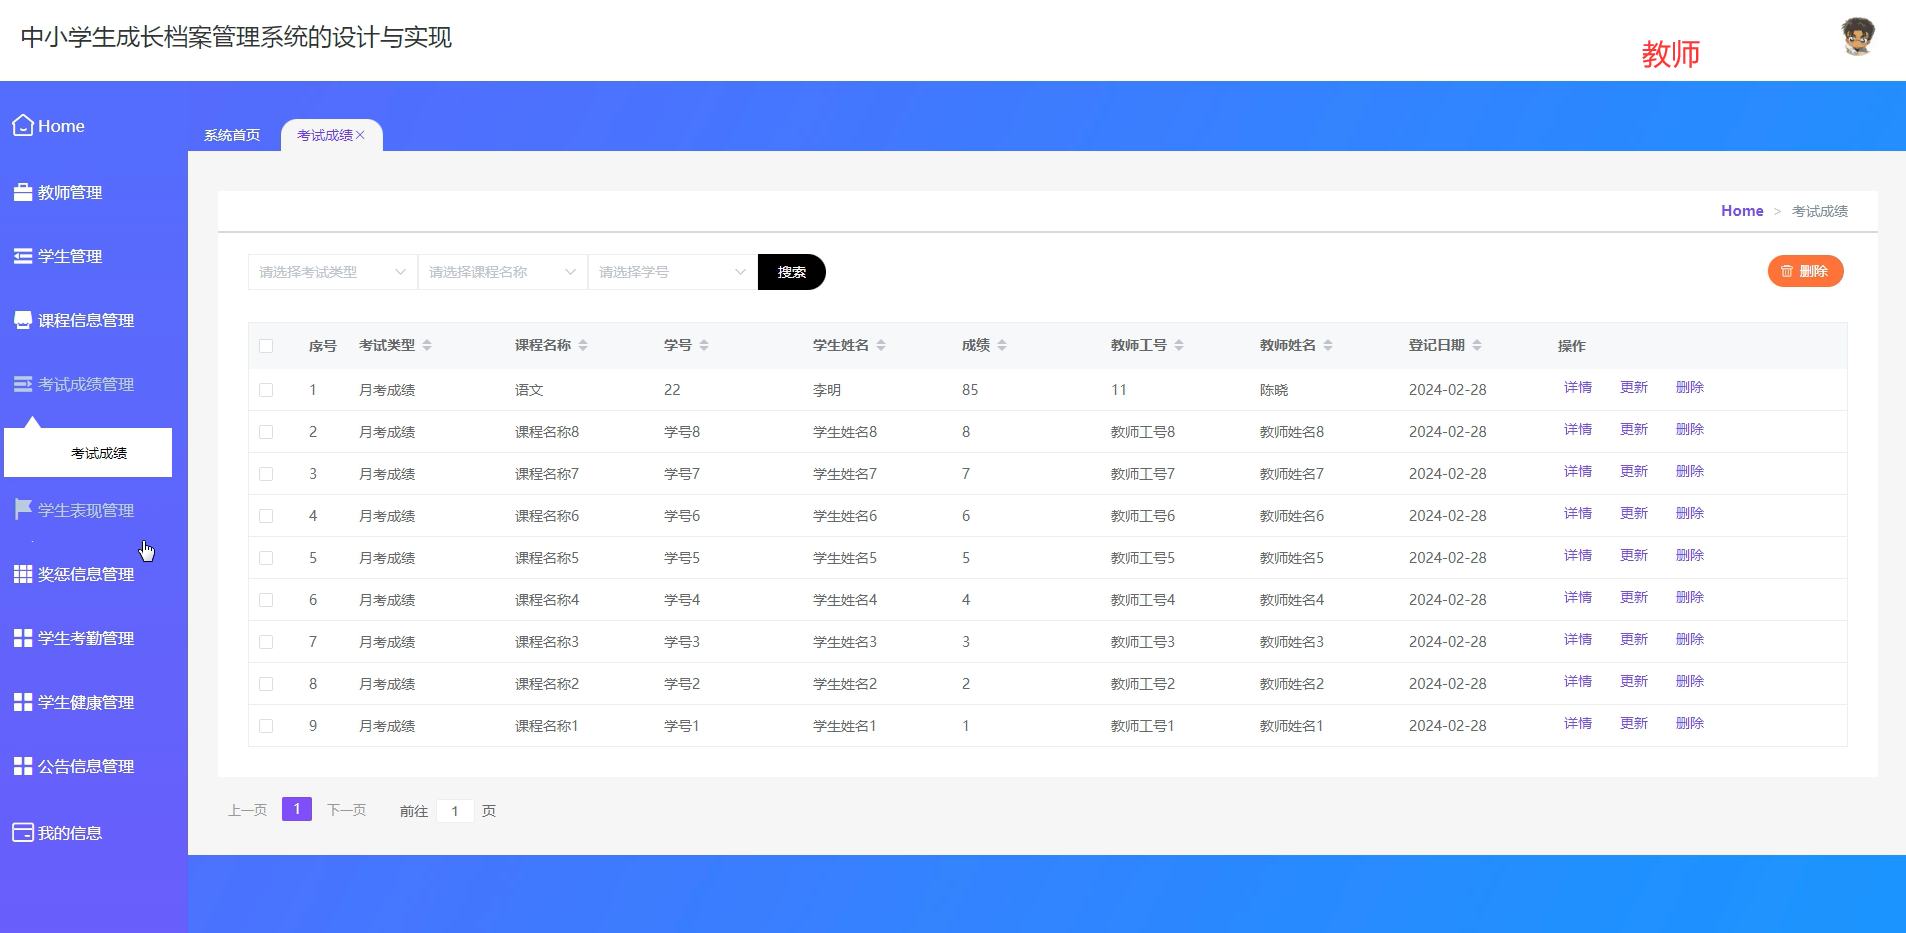Toggle the select-all checkbox in table header

click(x=266, y=346)
